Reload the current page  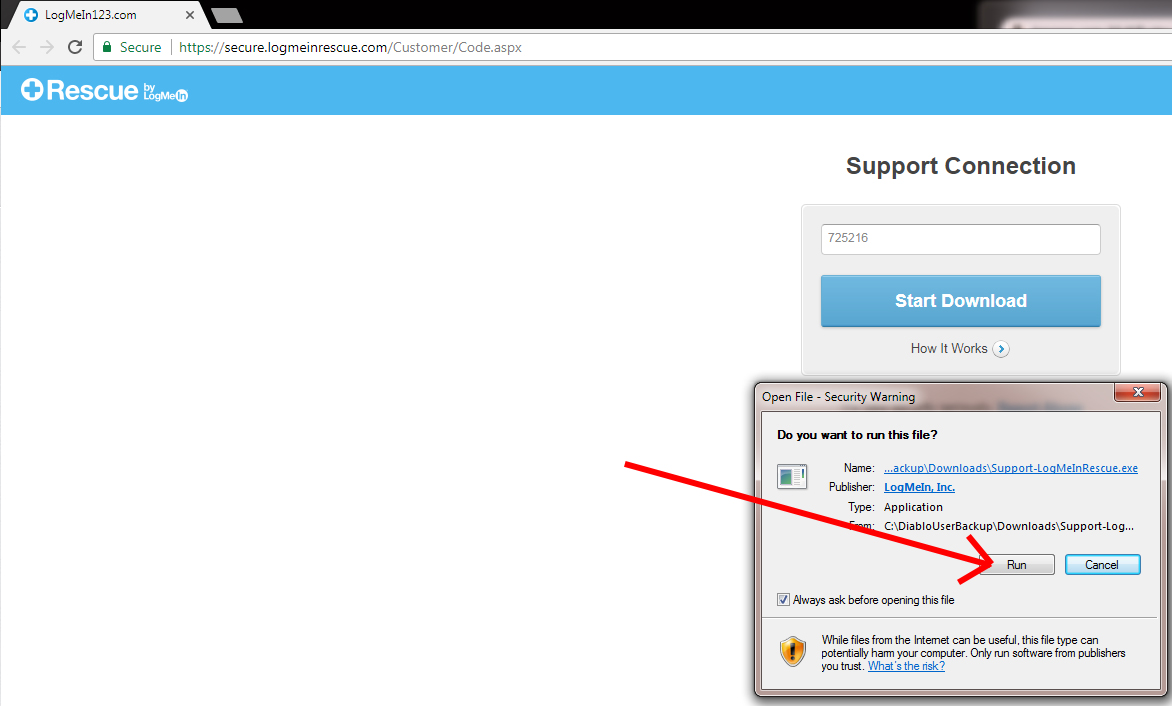click(75, 47)
